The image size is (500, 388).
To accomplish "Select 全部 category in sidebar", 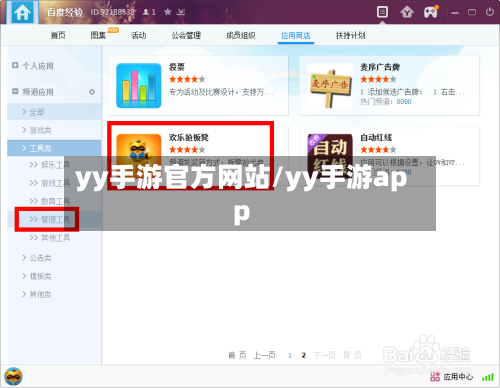I will pos(54,112).
